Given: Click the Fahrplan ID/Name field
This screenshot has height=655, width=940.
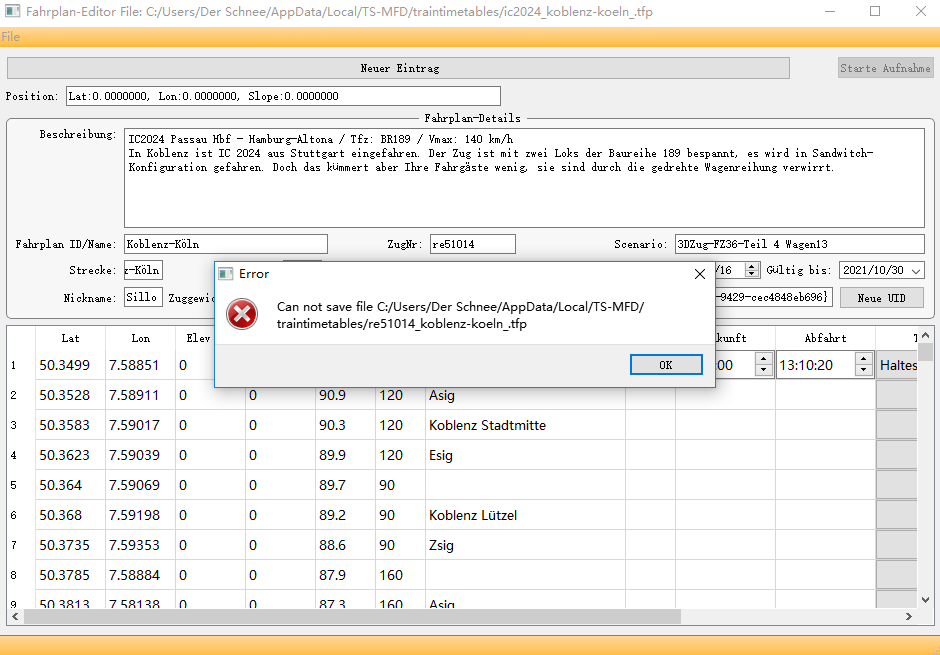Looking at the screenshot, I should (225, 244).
